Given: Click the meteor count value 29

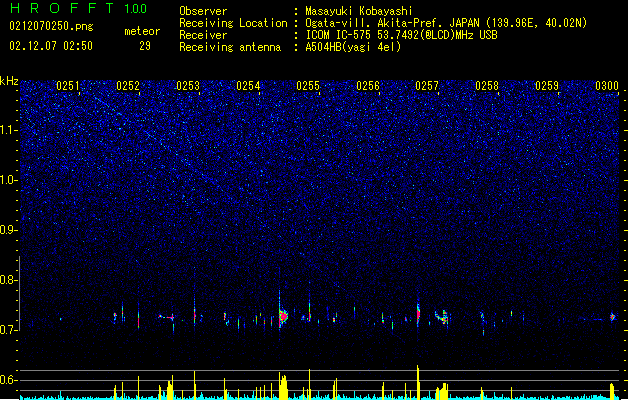Looking at the screenshot, I should (145, 46).
